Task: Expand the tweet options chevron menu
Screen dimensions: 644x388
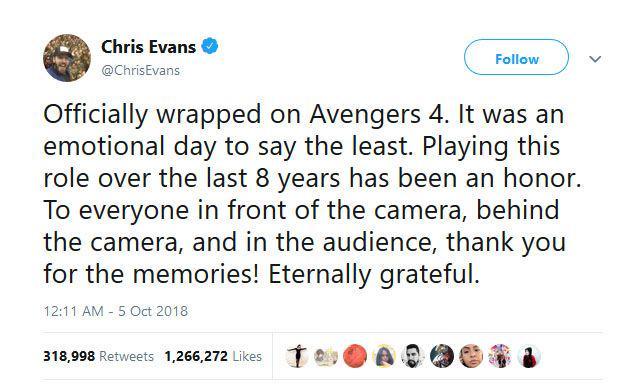Action: click(595, 59)
